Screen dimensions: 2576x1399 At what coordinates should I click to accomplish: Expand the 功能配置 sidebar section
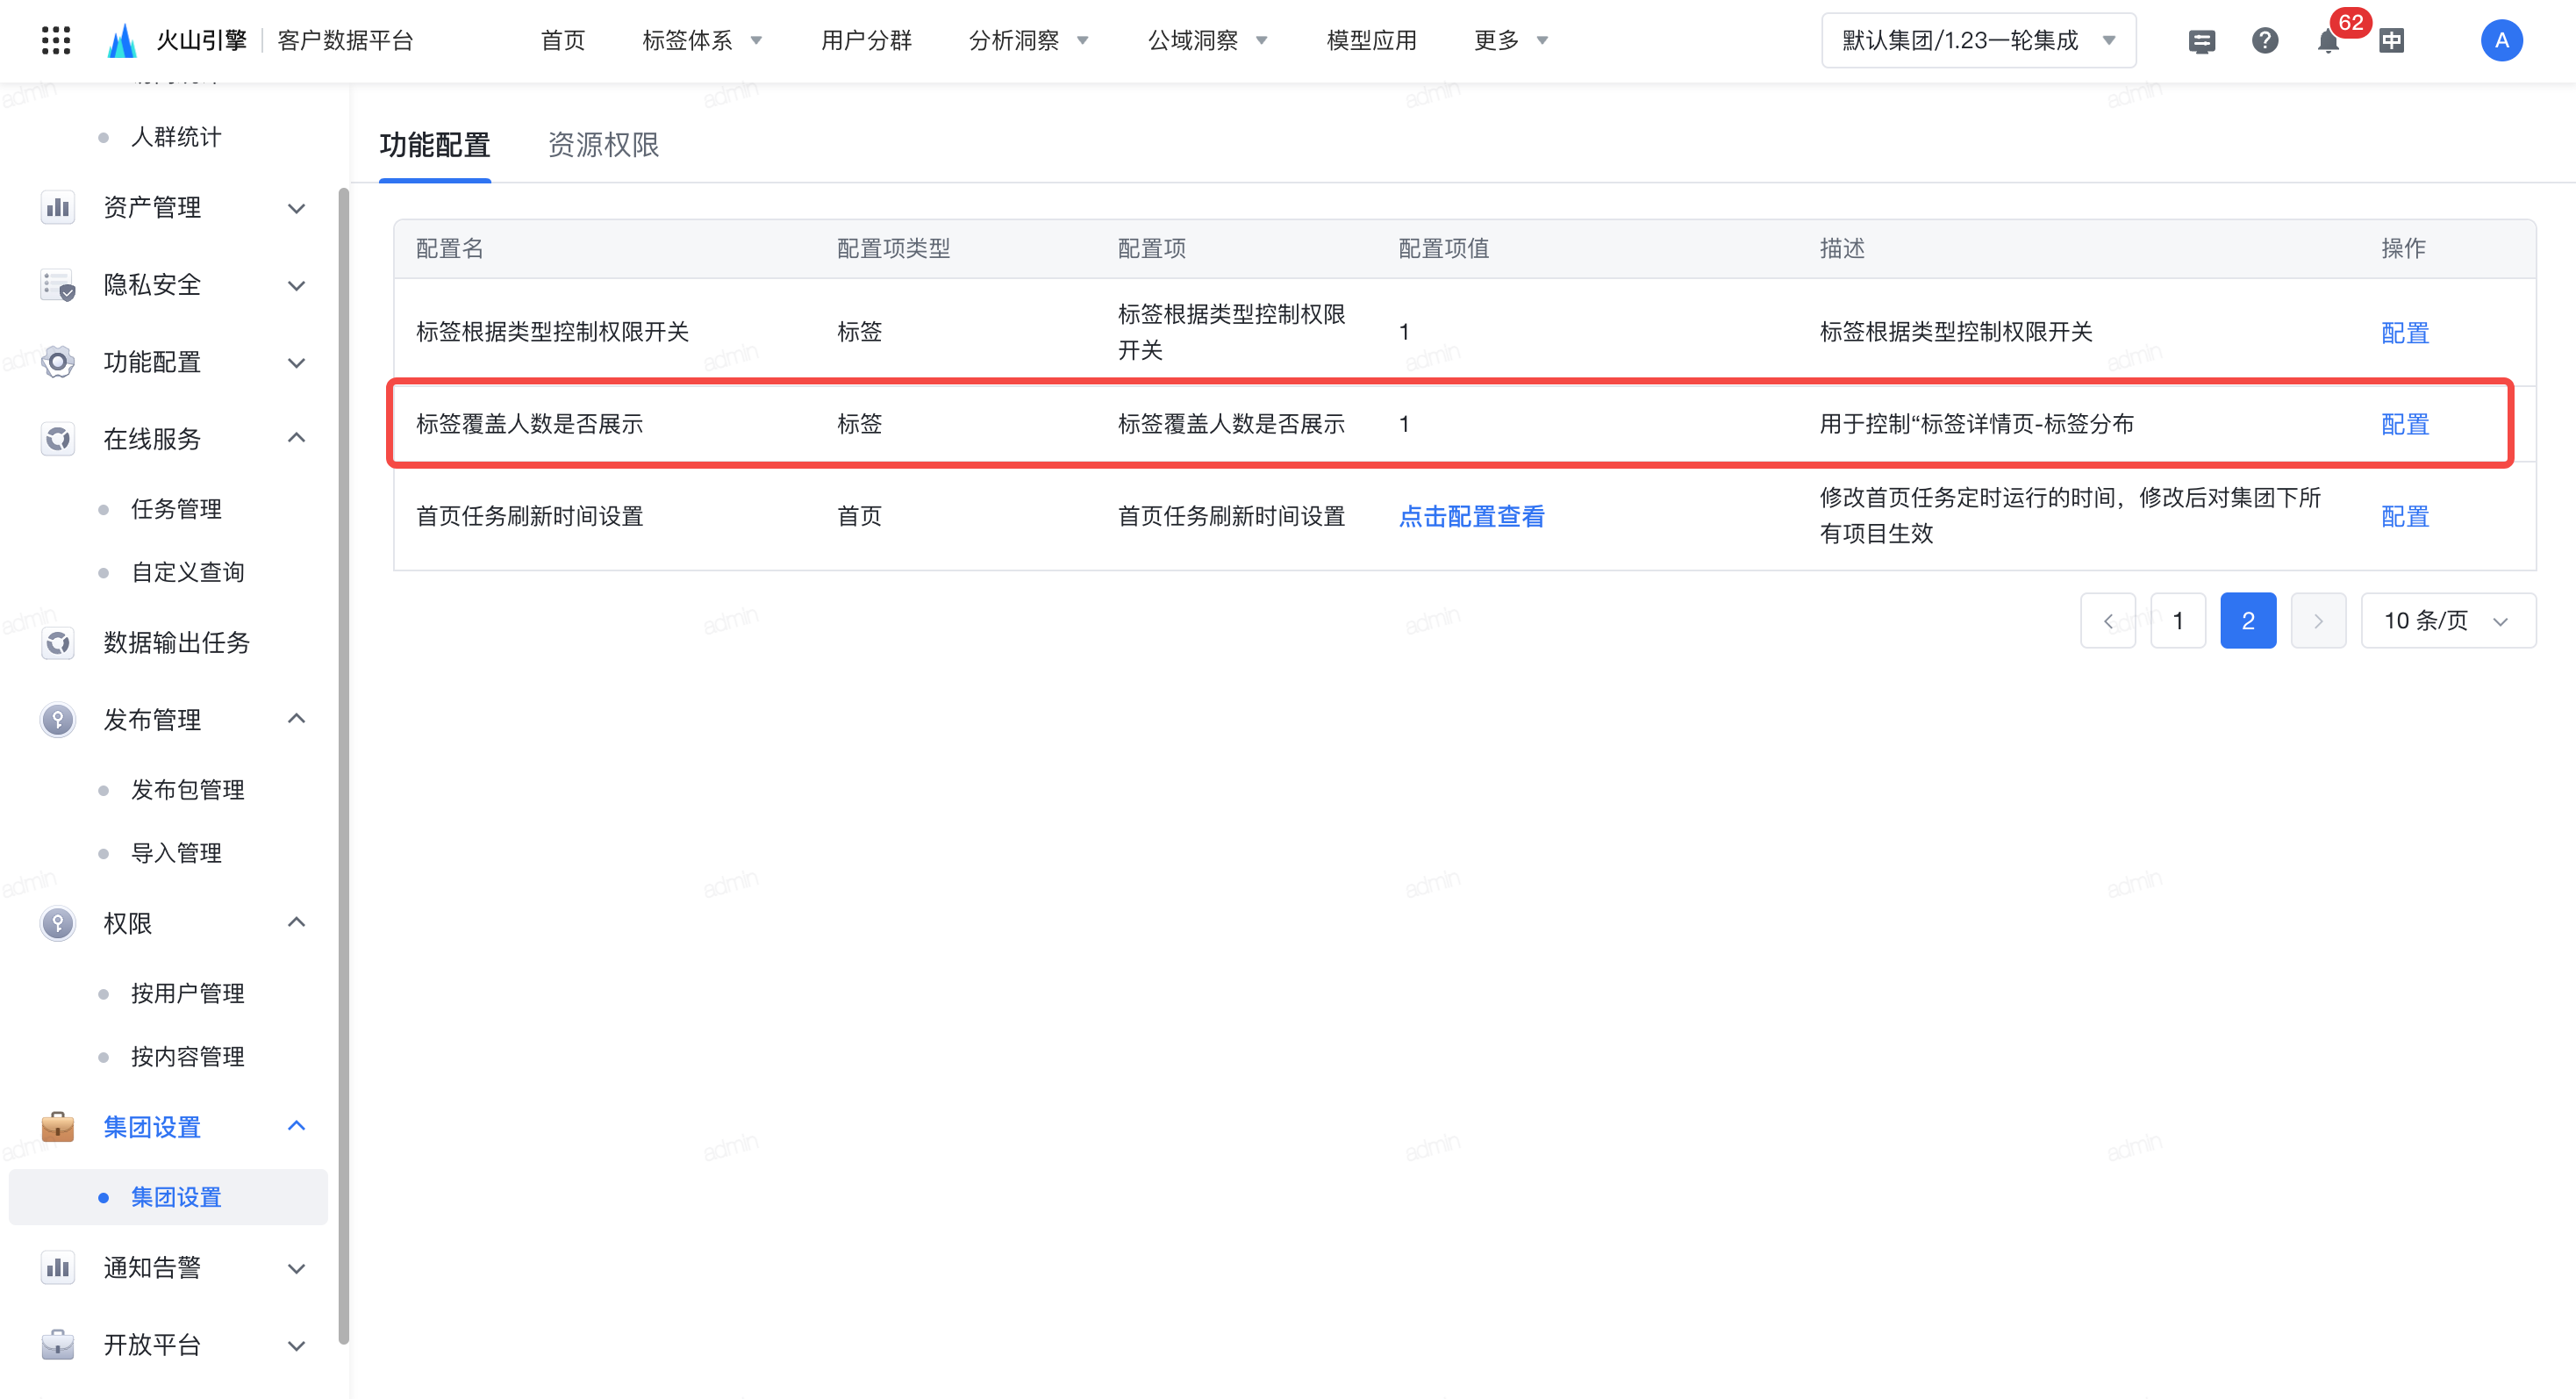point(296,362)
